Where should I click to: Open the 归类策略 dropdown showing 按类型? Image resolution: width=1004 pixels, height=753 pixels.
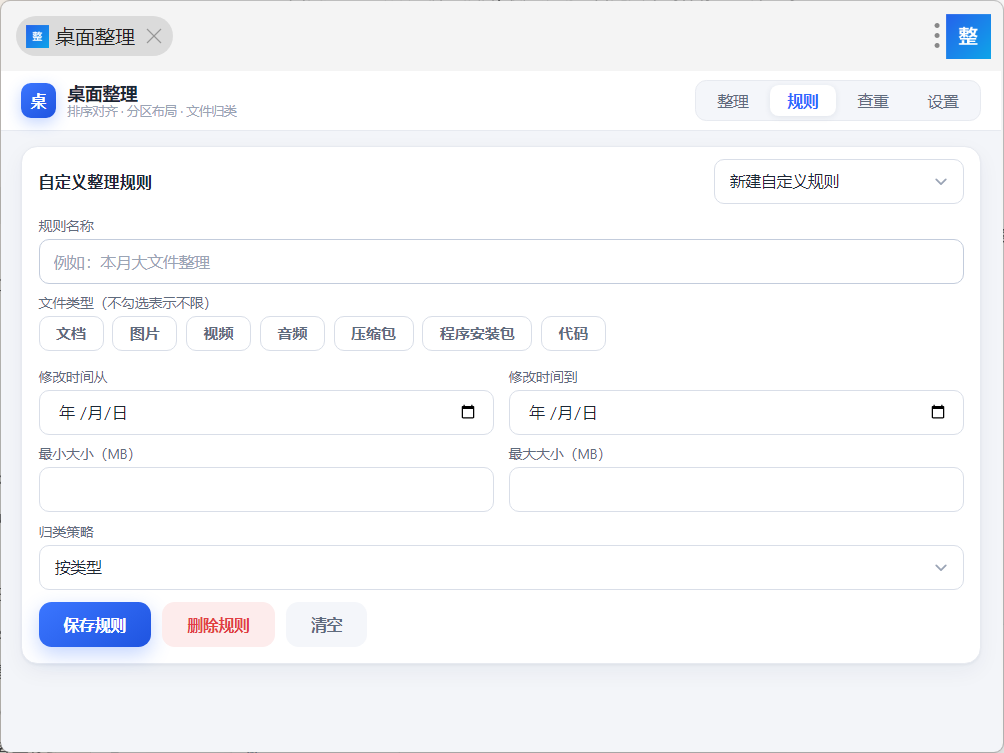point(501,567)
